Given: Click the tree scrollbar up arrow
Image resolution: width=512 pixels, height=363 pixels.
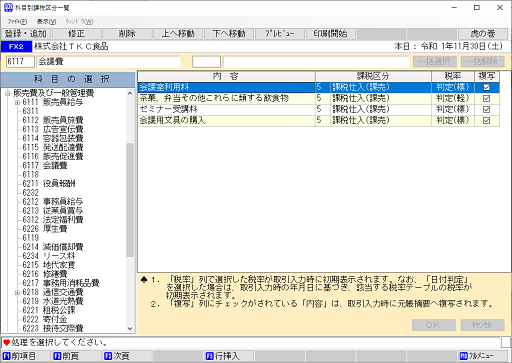Looking at the screenshot, I should pos(130,93).
